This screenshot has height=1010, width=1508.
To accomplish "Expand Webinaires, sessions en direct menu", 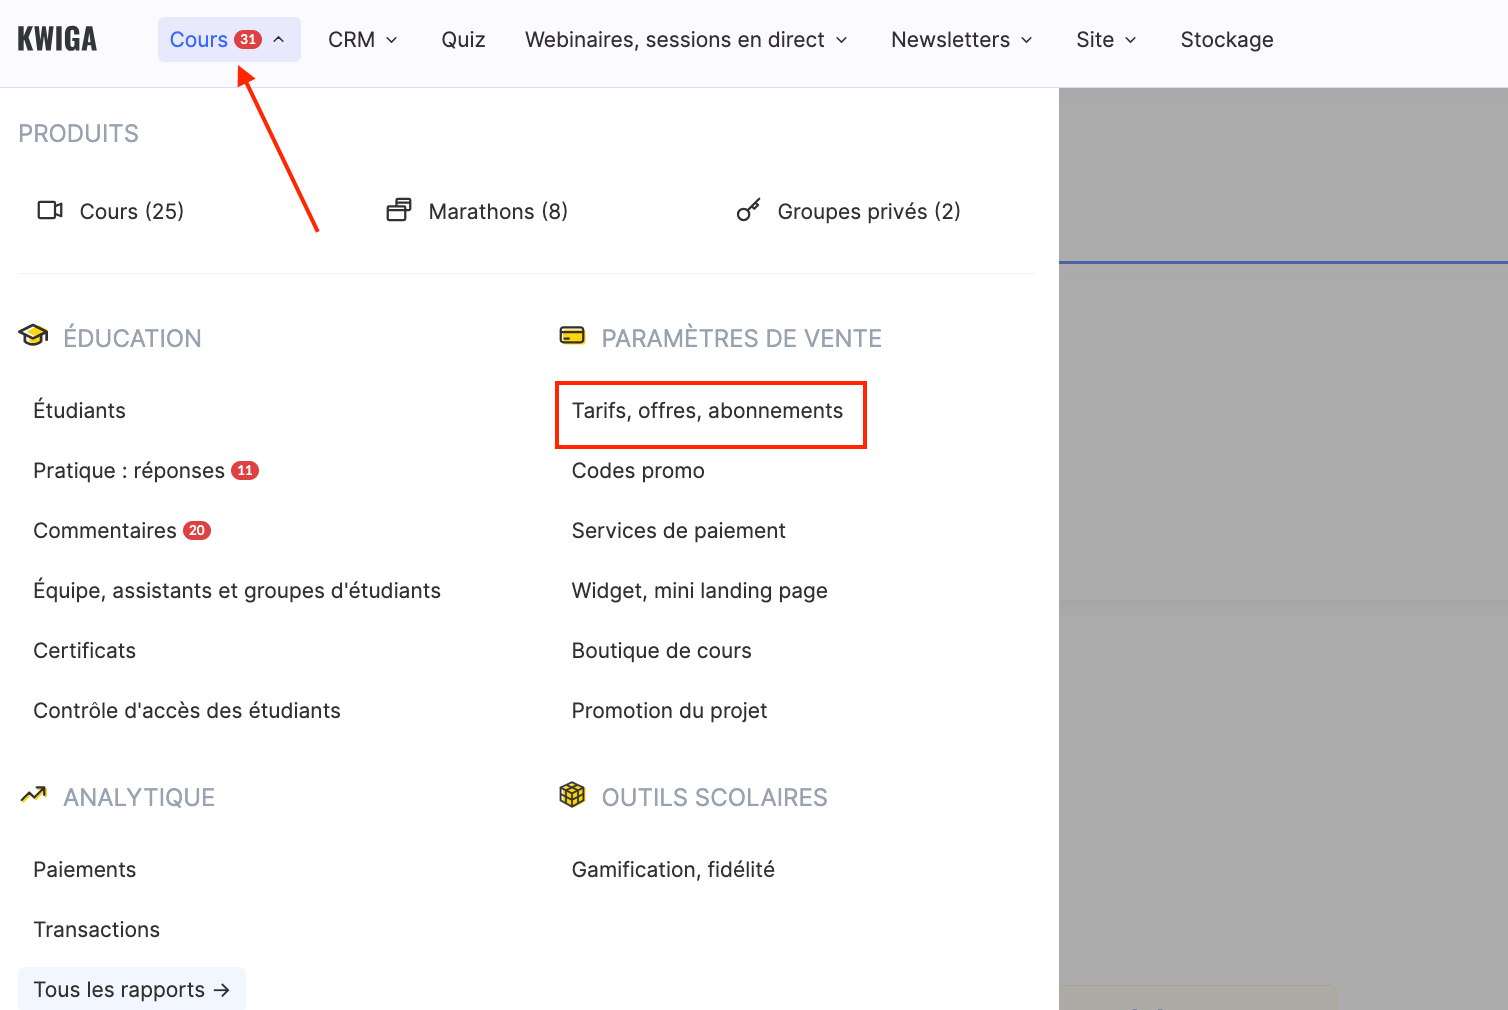I will tap(686, 40).
